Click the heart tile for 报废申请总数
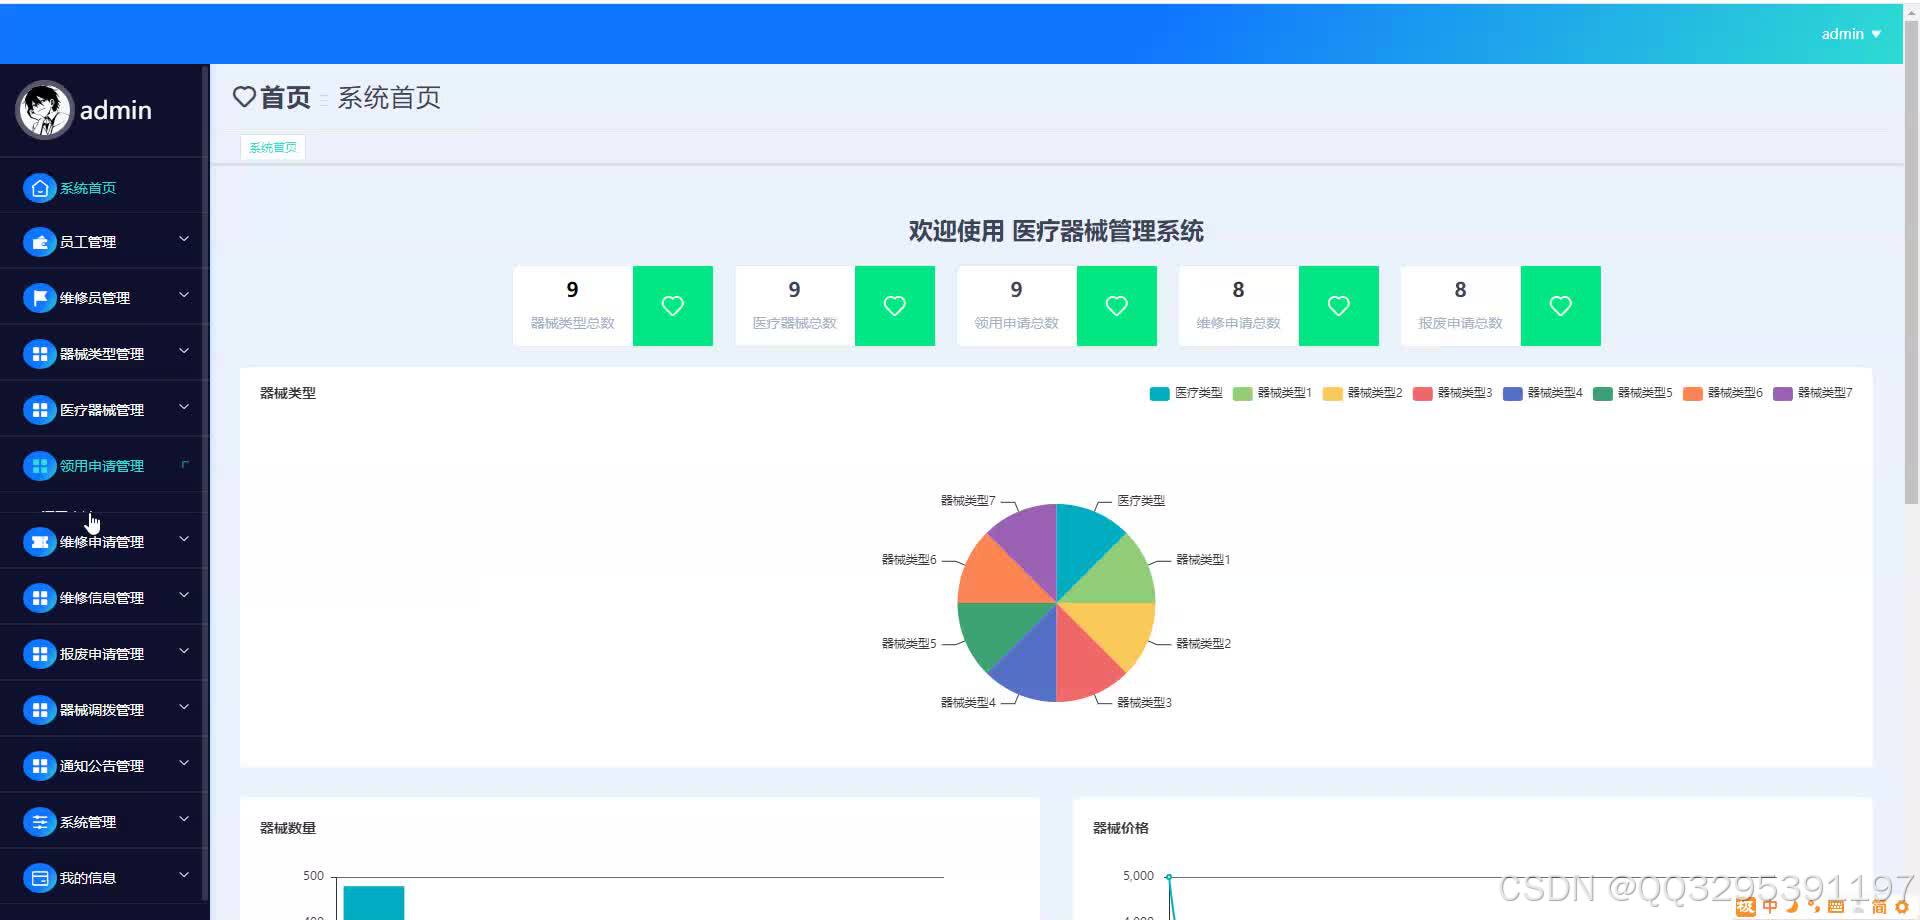Screen dimensions: 1920x920 tap(1561, 306)
